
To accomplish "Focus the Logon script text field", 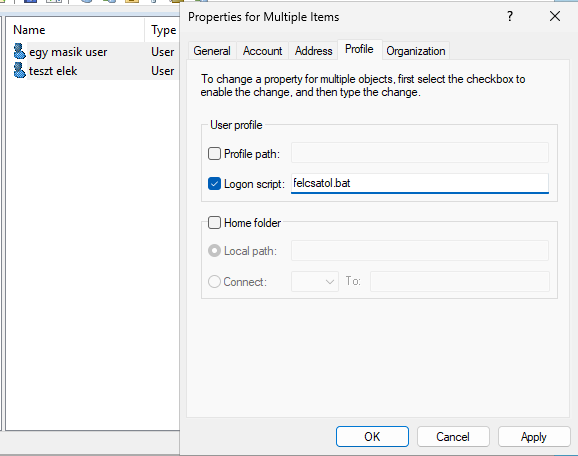I will click(420, 183).
